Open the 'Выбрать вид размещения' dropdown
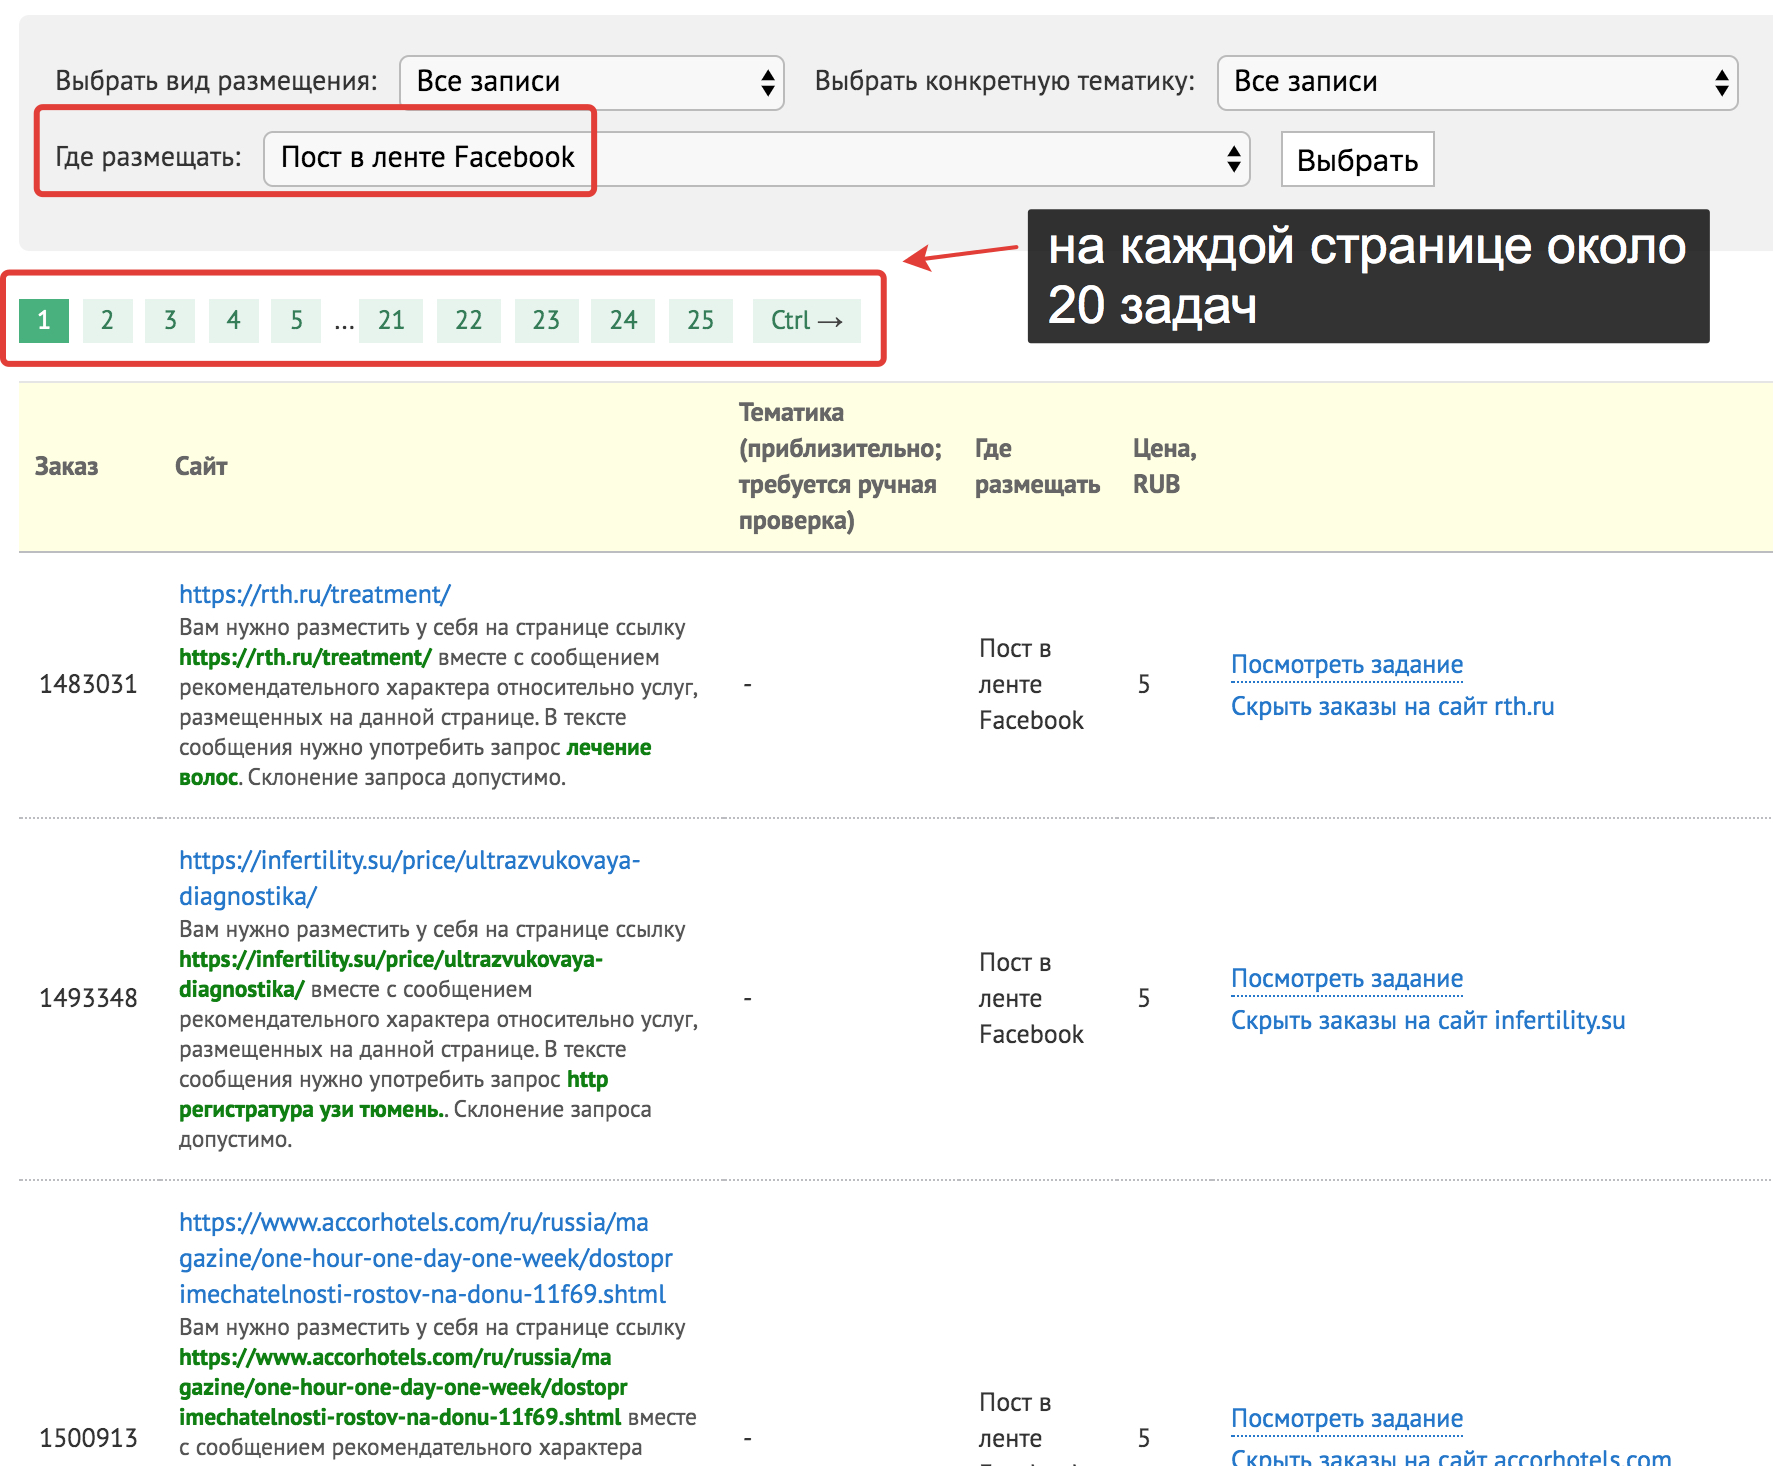Screen dimensions: 1773x1466 (x=591, y=82)
